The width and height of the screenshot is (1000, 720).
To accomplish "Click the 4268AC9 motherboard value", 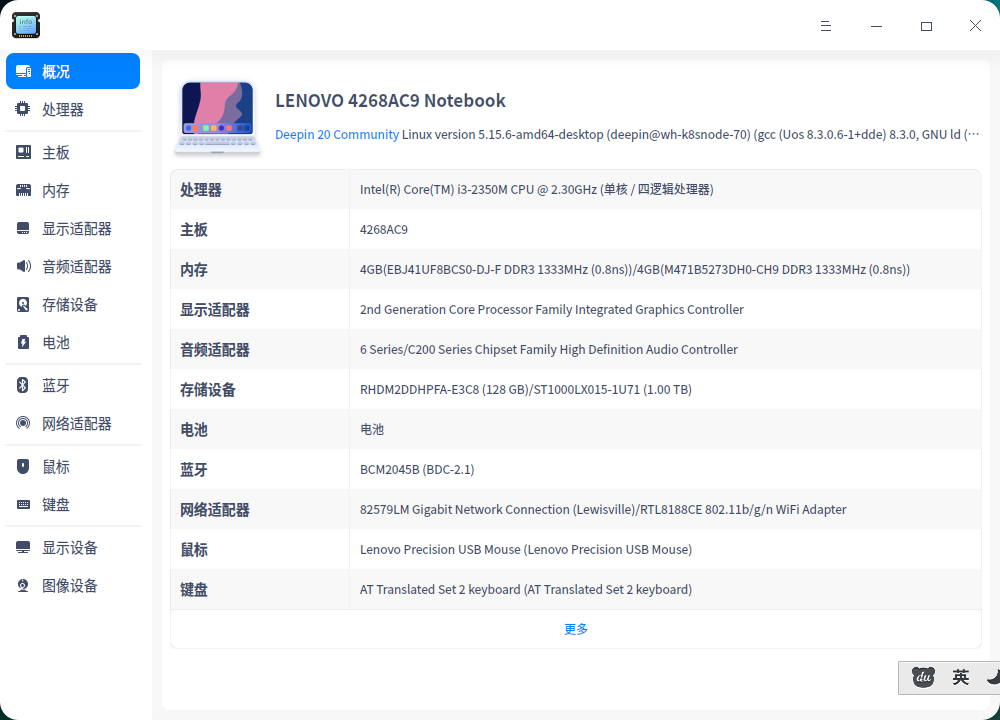I will point(383,230).
